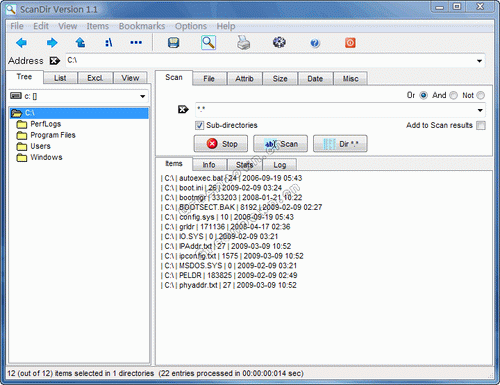Open the Address dropdown arrow
Image resolution: width=500 pixels, height=385 pixels.
[479, 61]
